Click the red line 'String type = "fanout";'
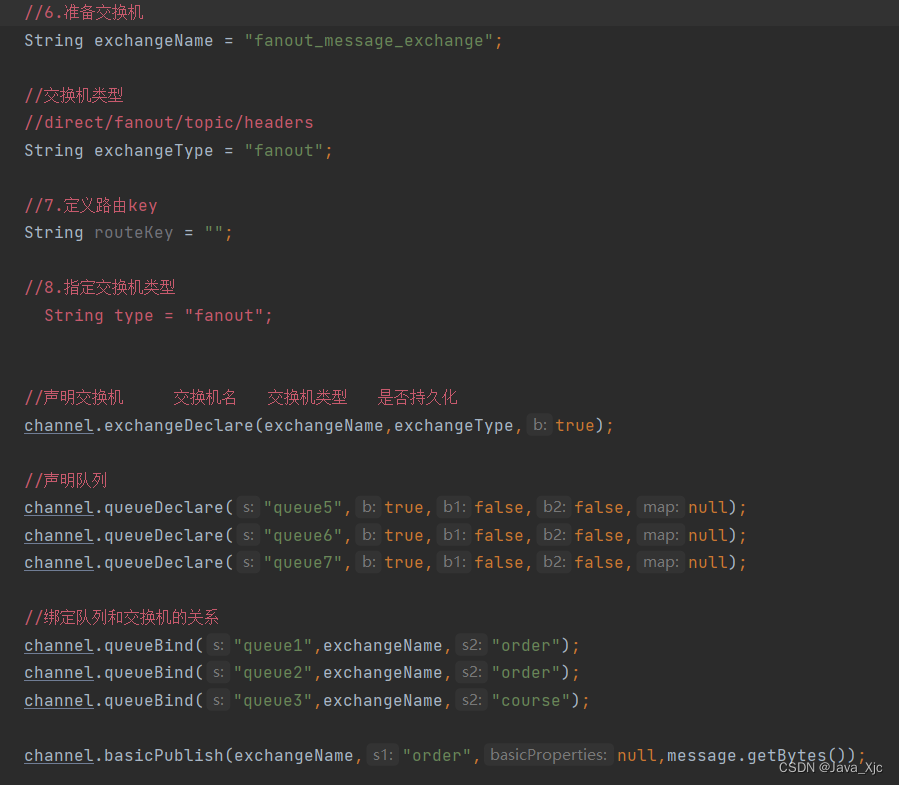Viewport: 899px width, 785px height. coord(158,315)
